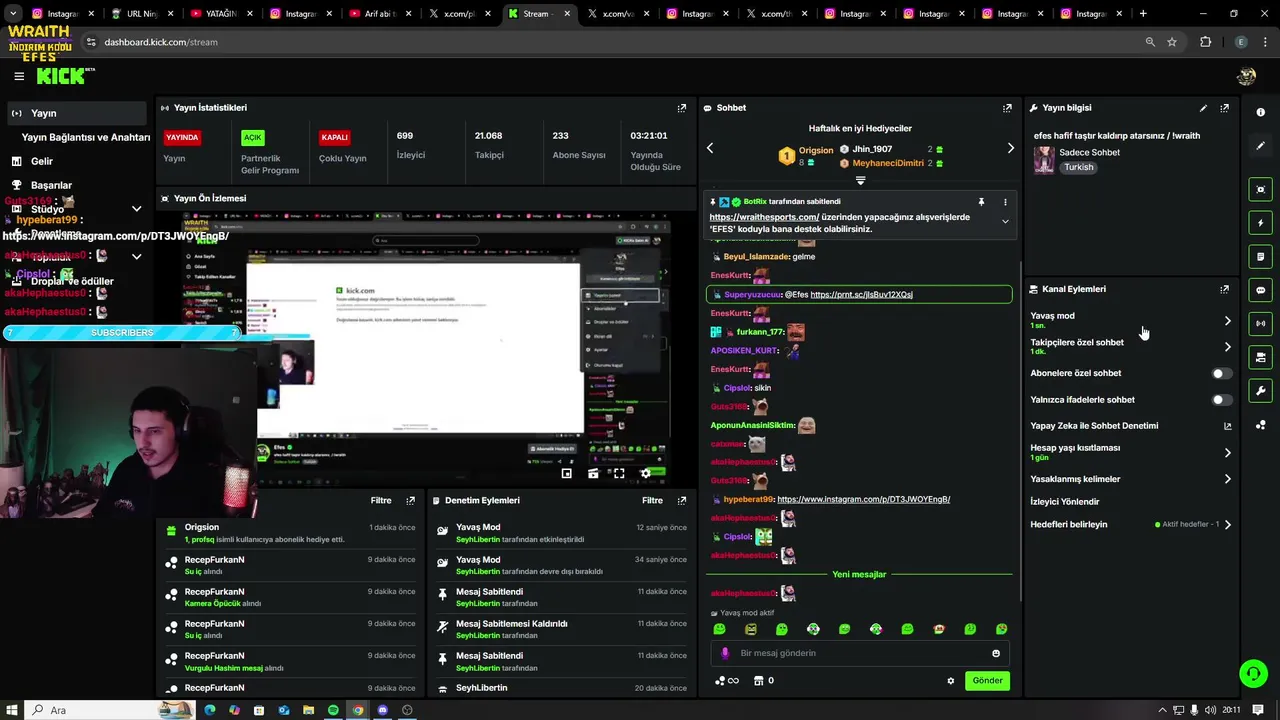Click the pencil icon in right sidebar
This screenshot has height=720, width=1280.
coord(1260,146)
